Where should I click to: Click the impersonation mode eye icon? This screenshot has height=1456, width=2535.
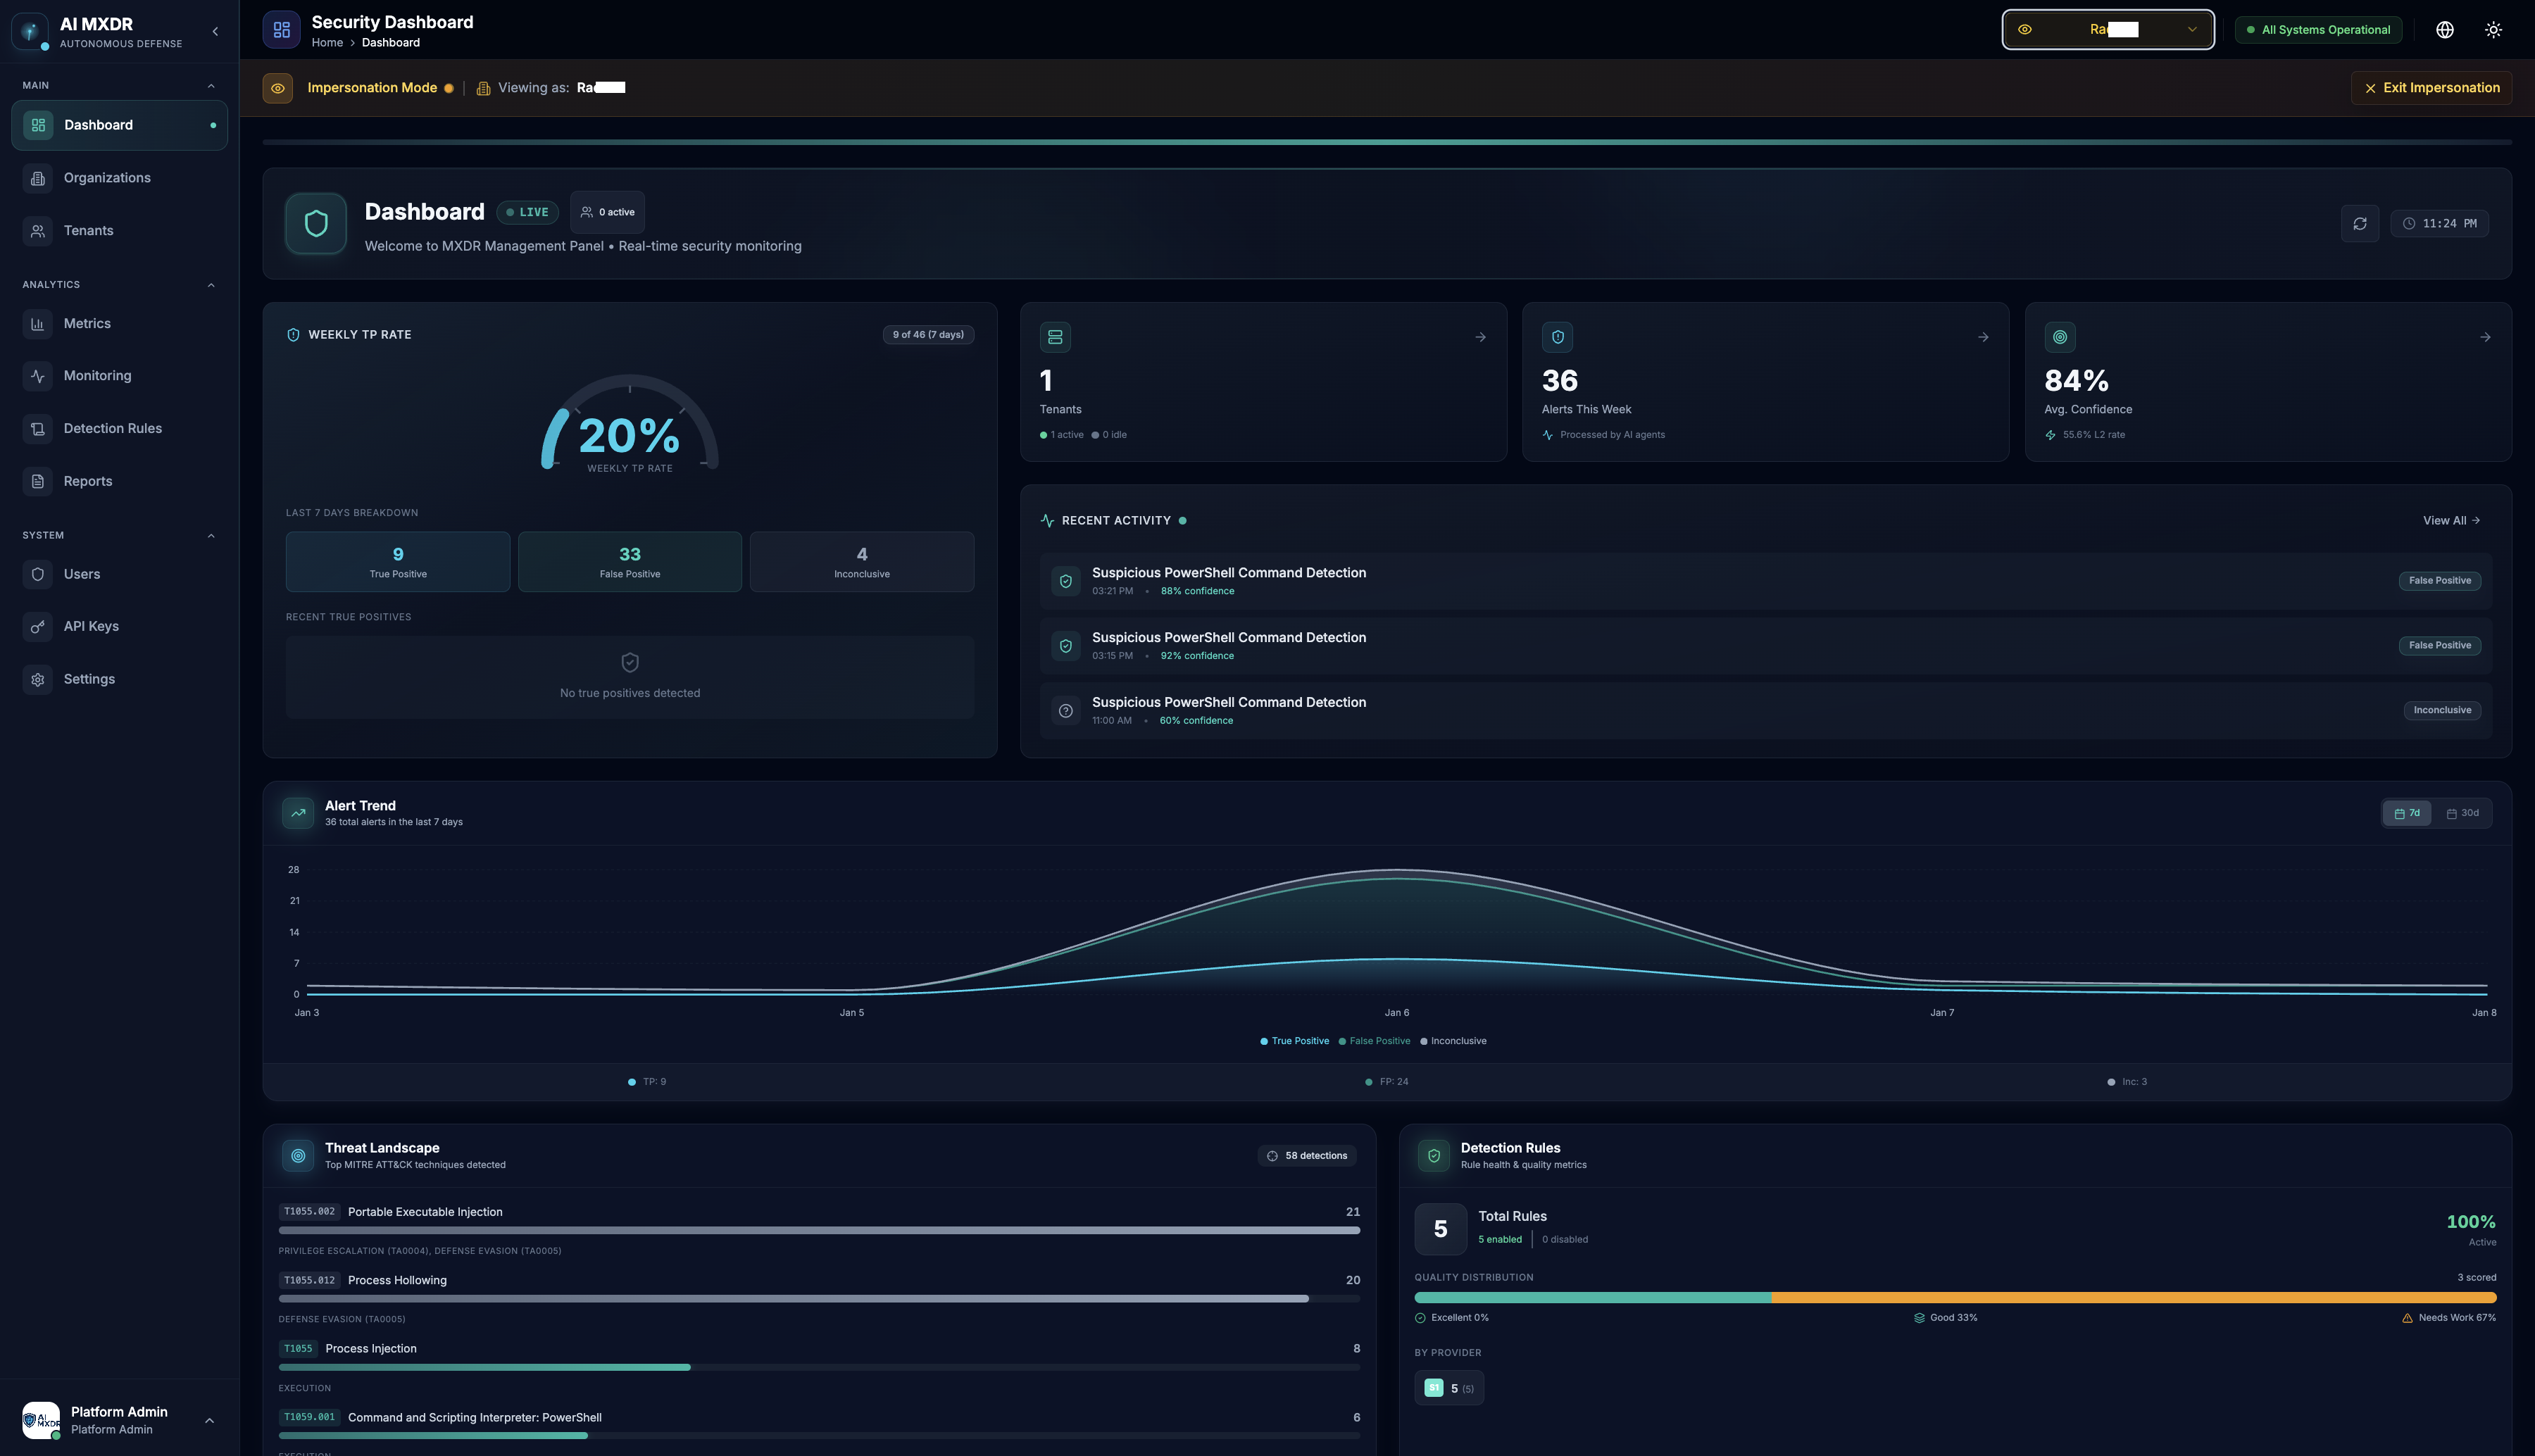[x=278, y=88]
